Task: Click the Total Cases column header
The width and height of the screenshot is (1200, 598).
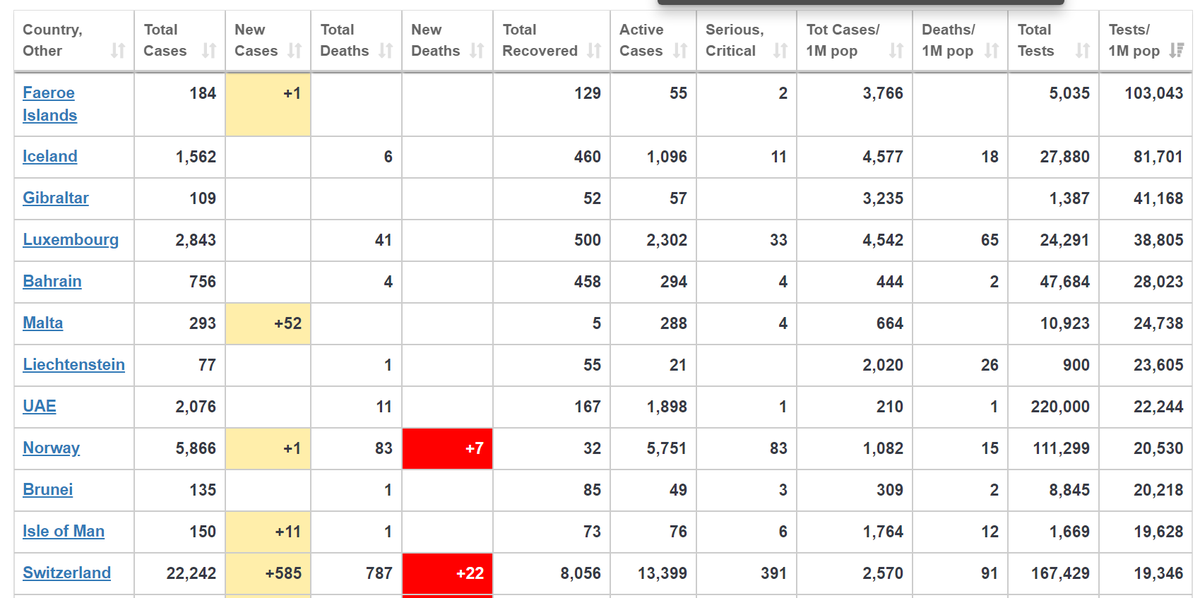Action: 180,40
